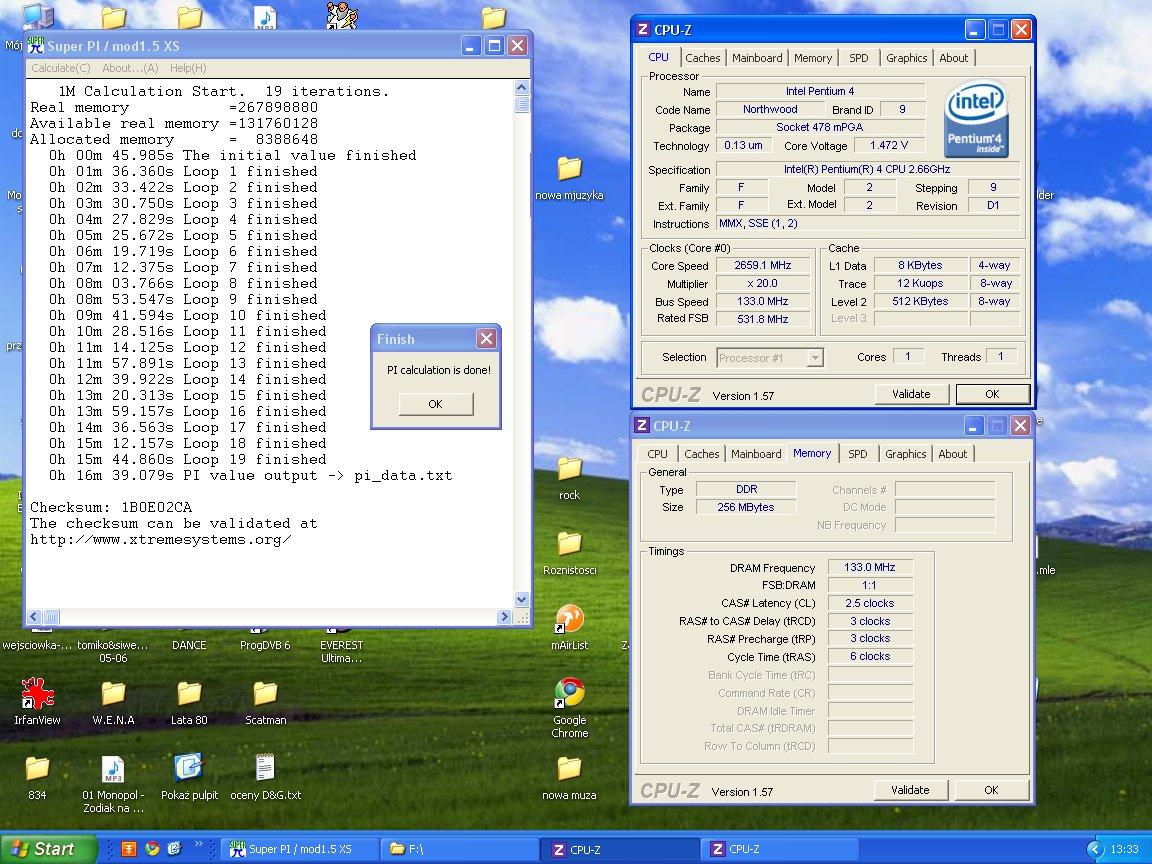Screen dimensions: 1152x864
Task: Click OK in upper CPU-Z window
Action: click(993, 394)
